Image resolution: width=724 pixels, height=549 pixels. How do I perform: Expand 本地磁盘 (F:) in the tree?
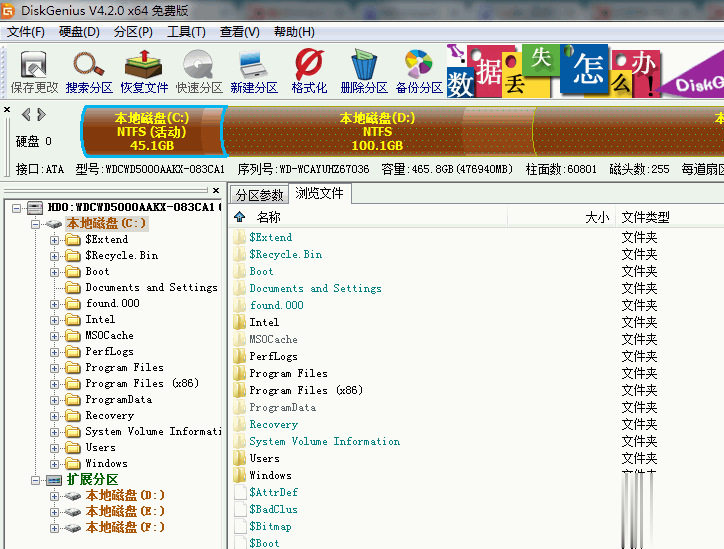[54, 528]
